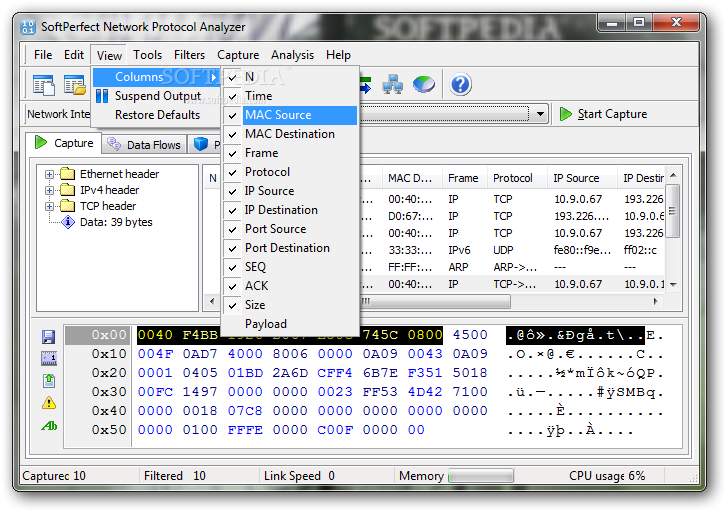Open the Columns submenu

(x=156, y=77)
